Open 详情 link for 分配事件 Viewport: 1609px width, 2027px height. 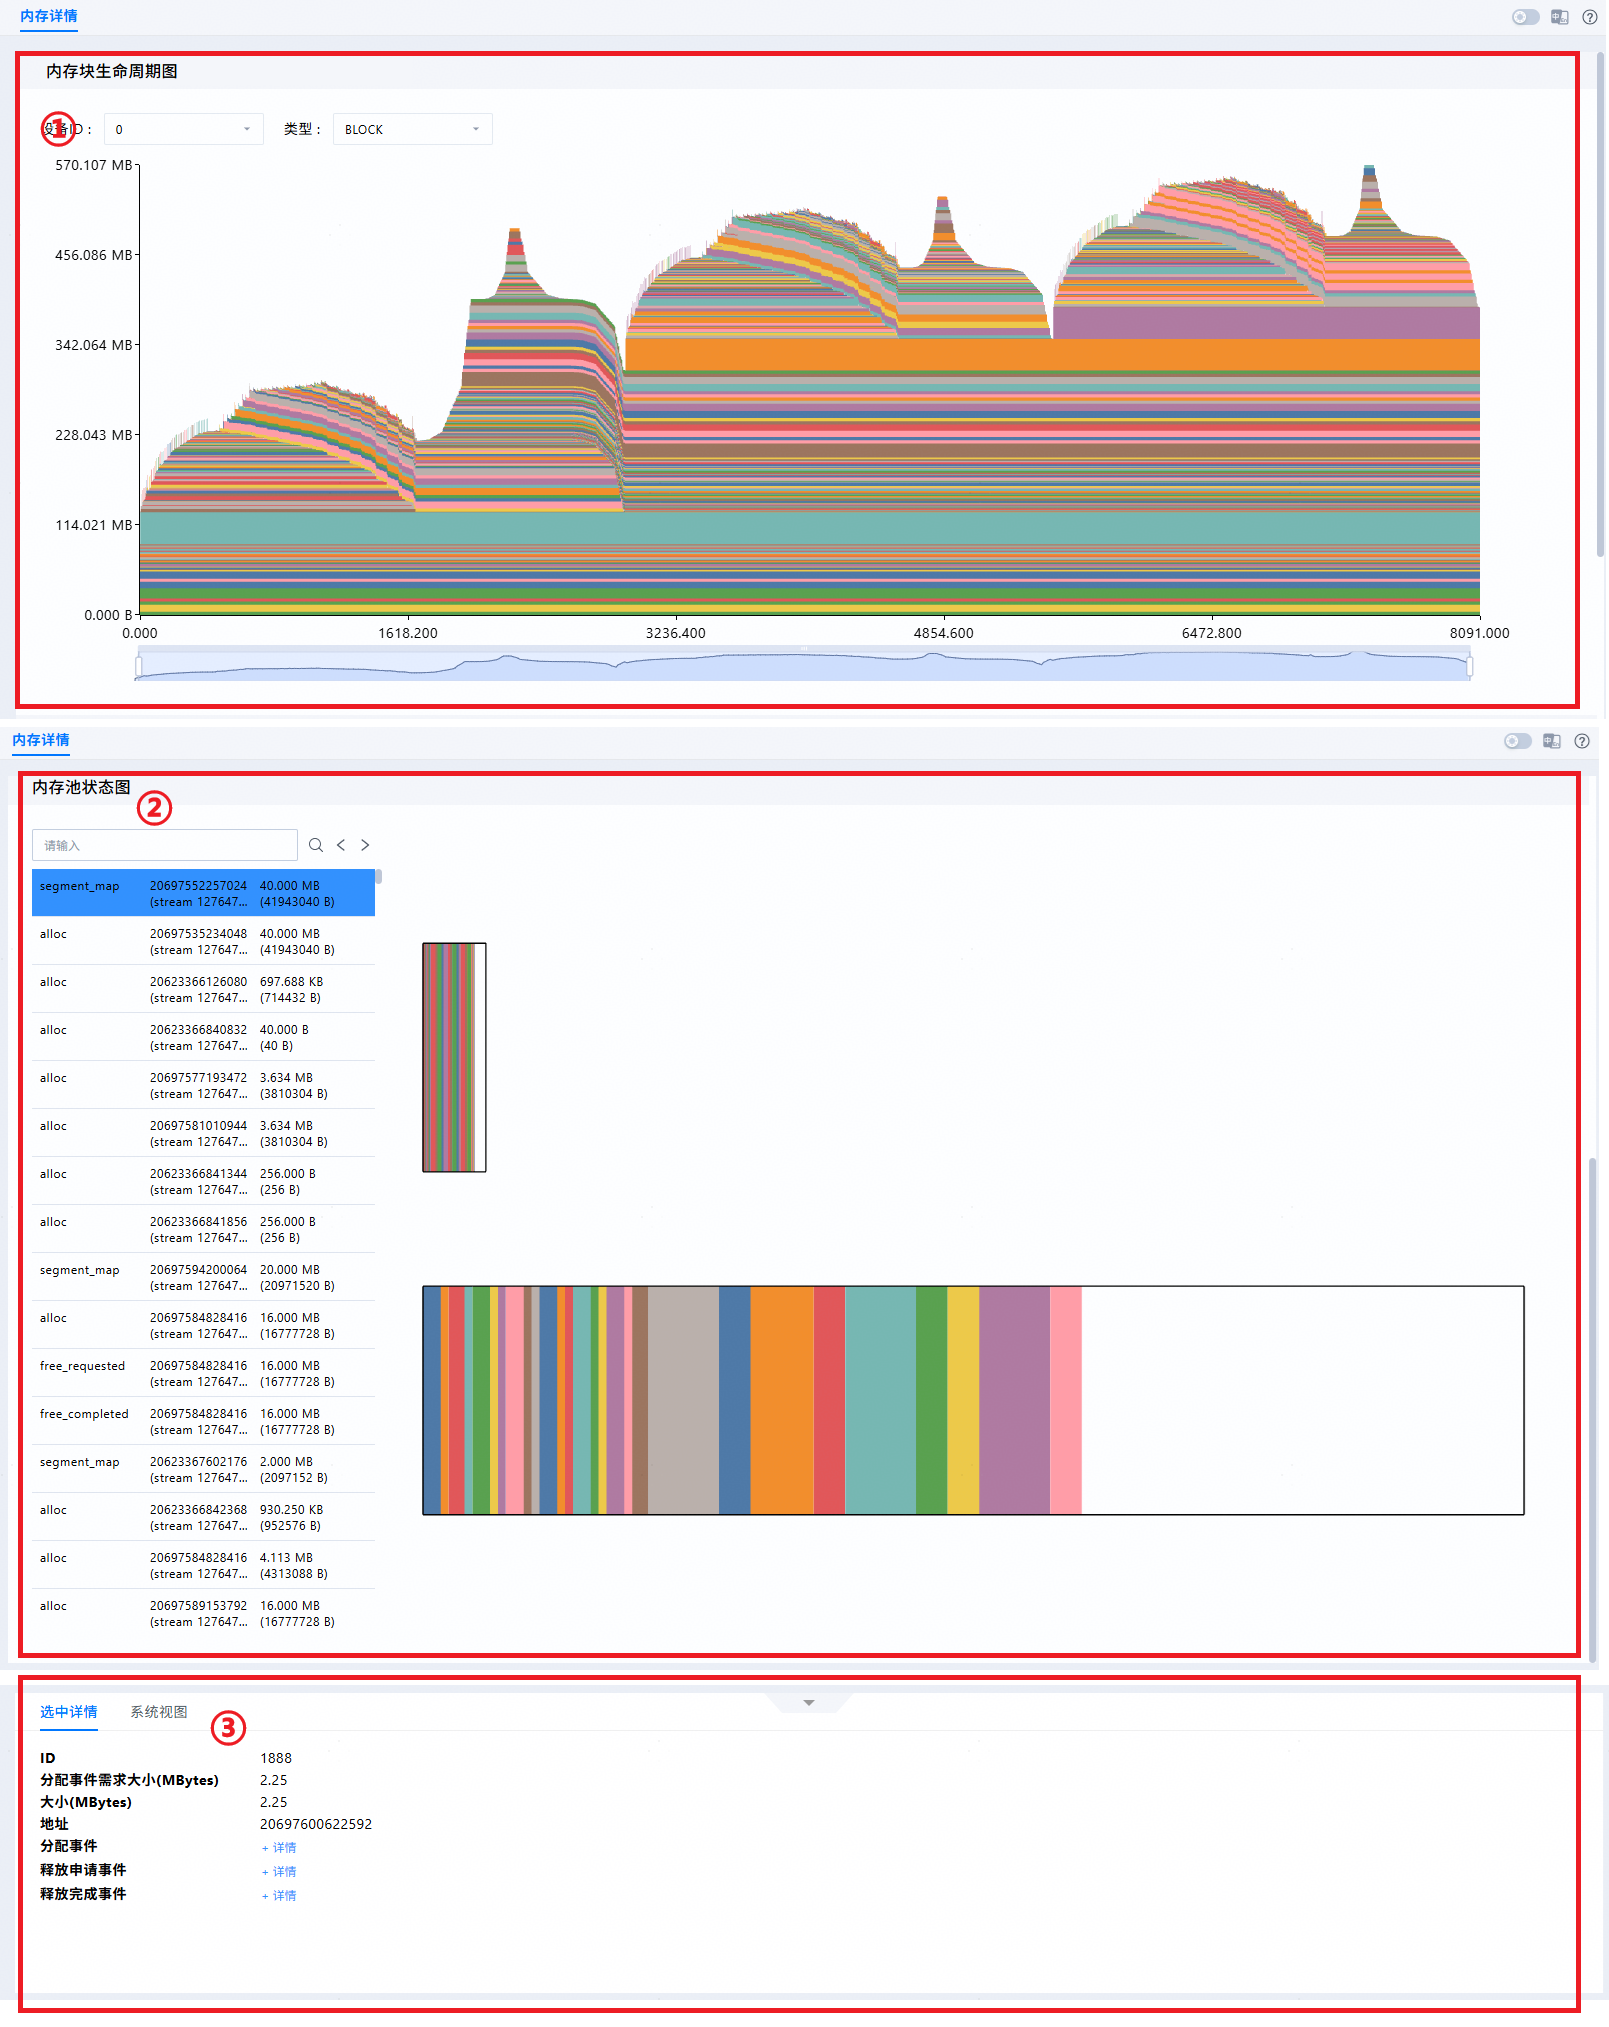279,1848
